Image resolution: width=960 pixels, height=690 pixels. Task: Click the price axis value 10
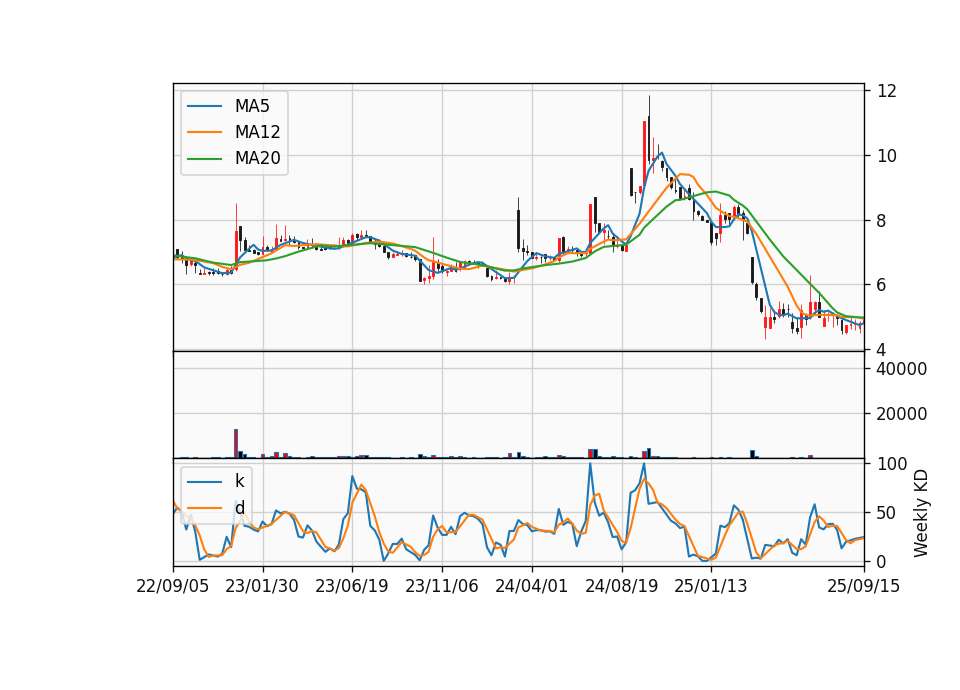887,156
